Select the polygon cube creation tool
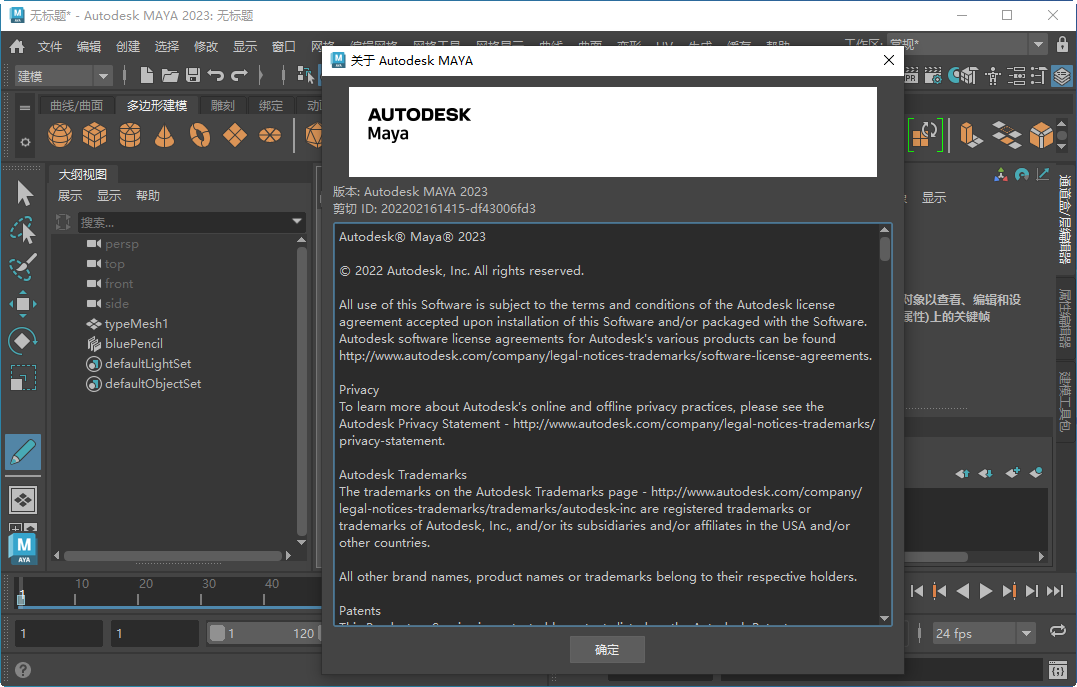The image size is (1077, 687). (x=95, y=135)
